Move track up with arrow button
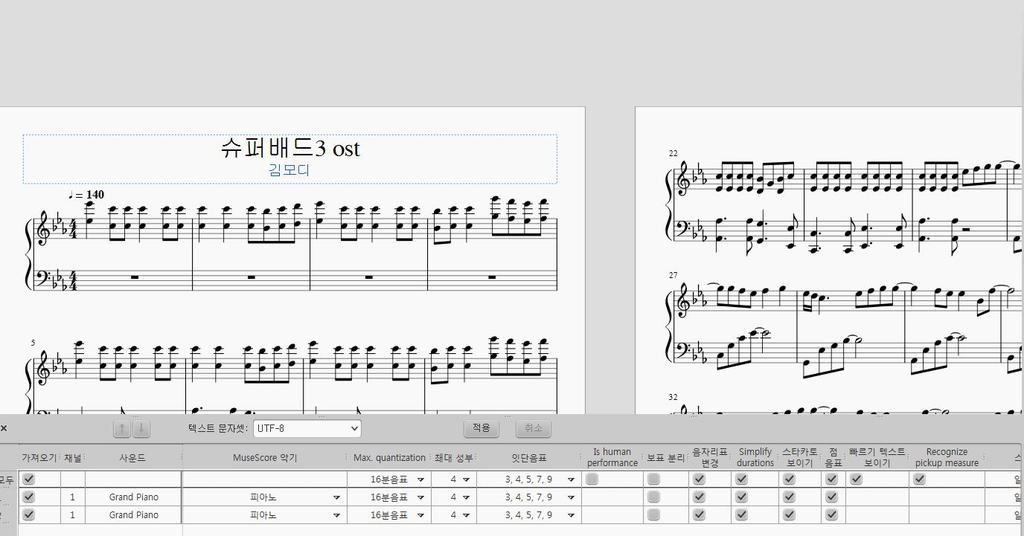The height and width of the screenshot is (536, 1024). point(121,429)
